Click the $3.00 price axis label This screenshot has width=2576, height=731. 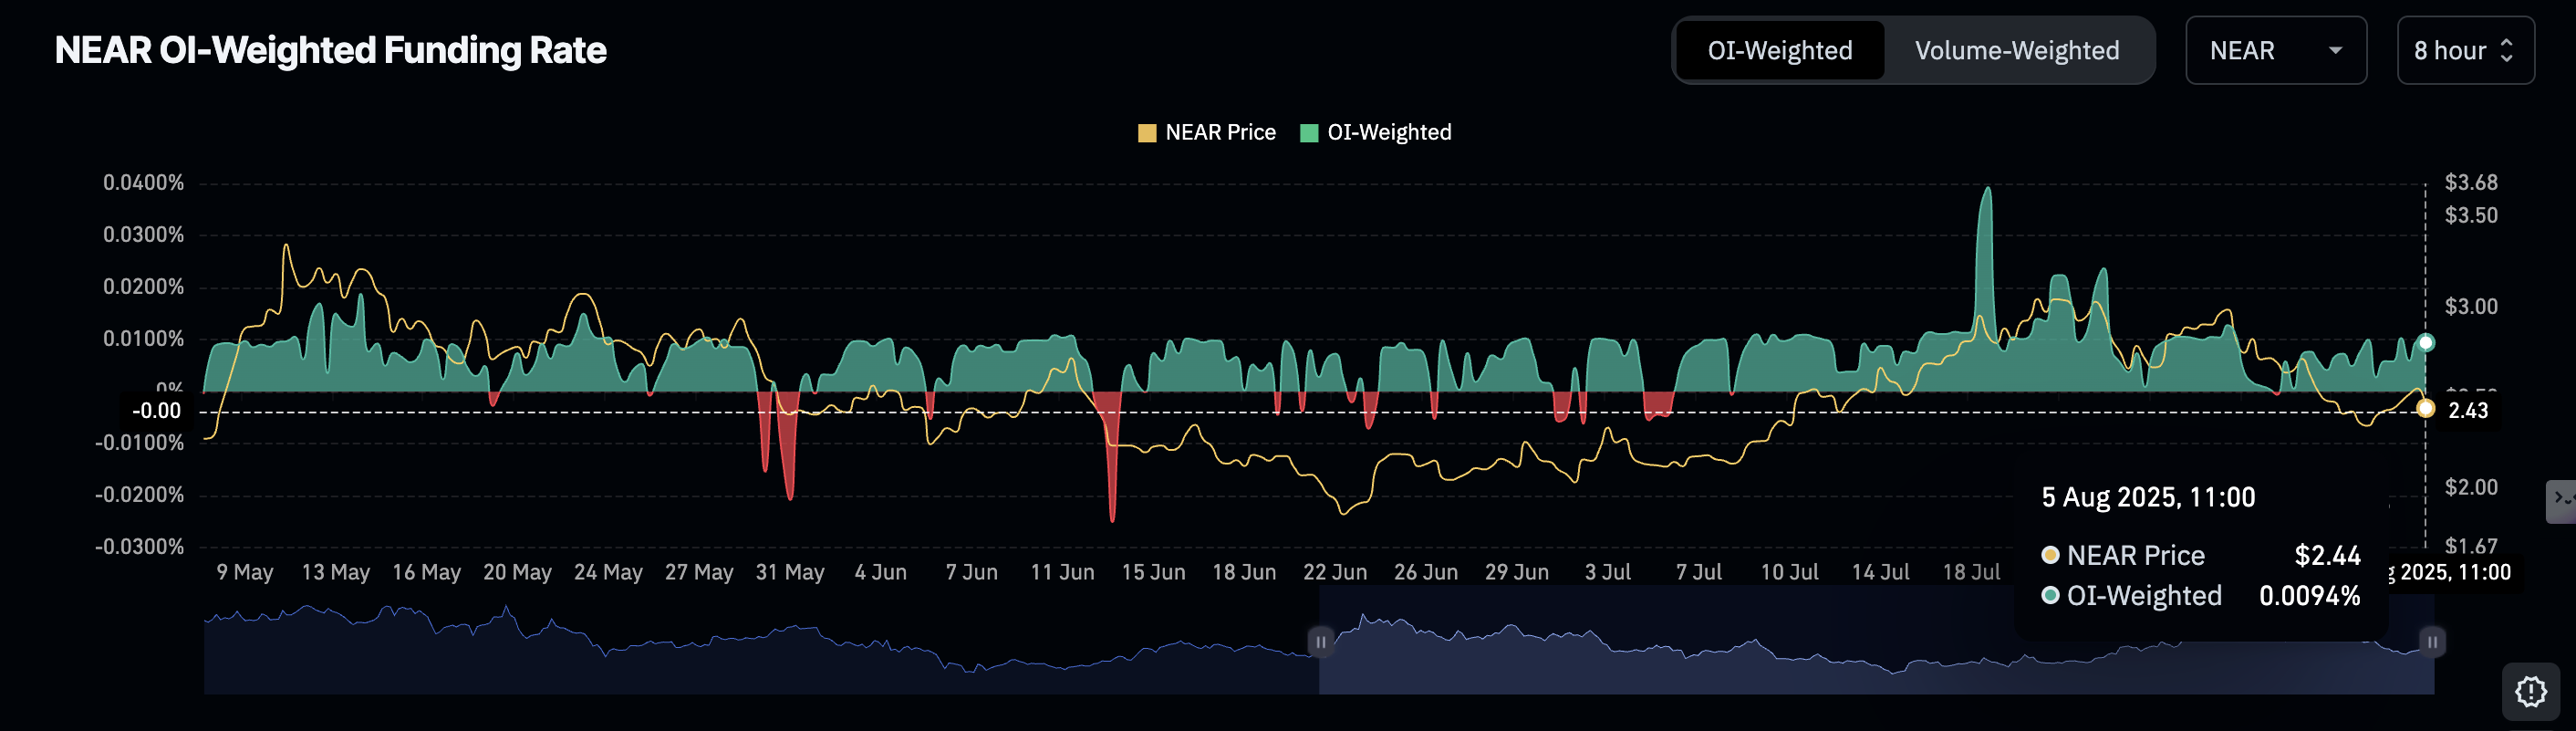click(x=2471, y=306)
